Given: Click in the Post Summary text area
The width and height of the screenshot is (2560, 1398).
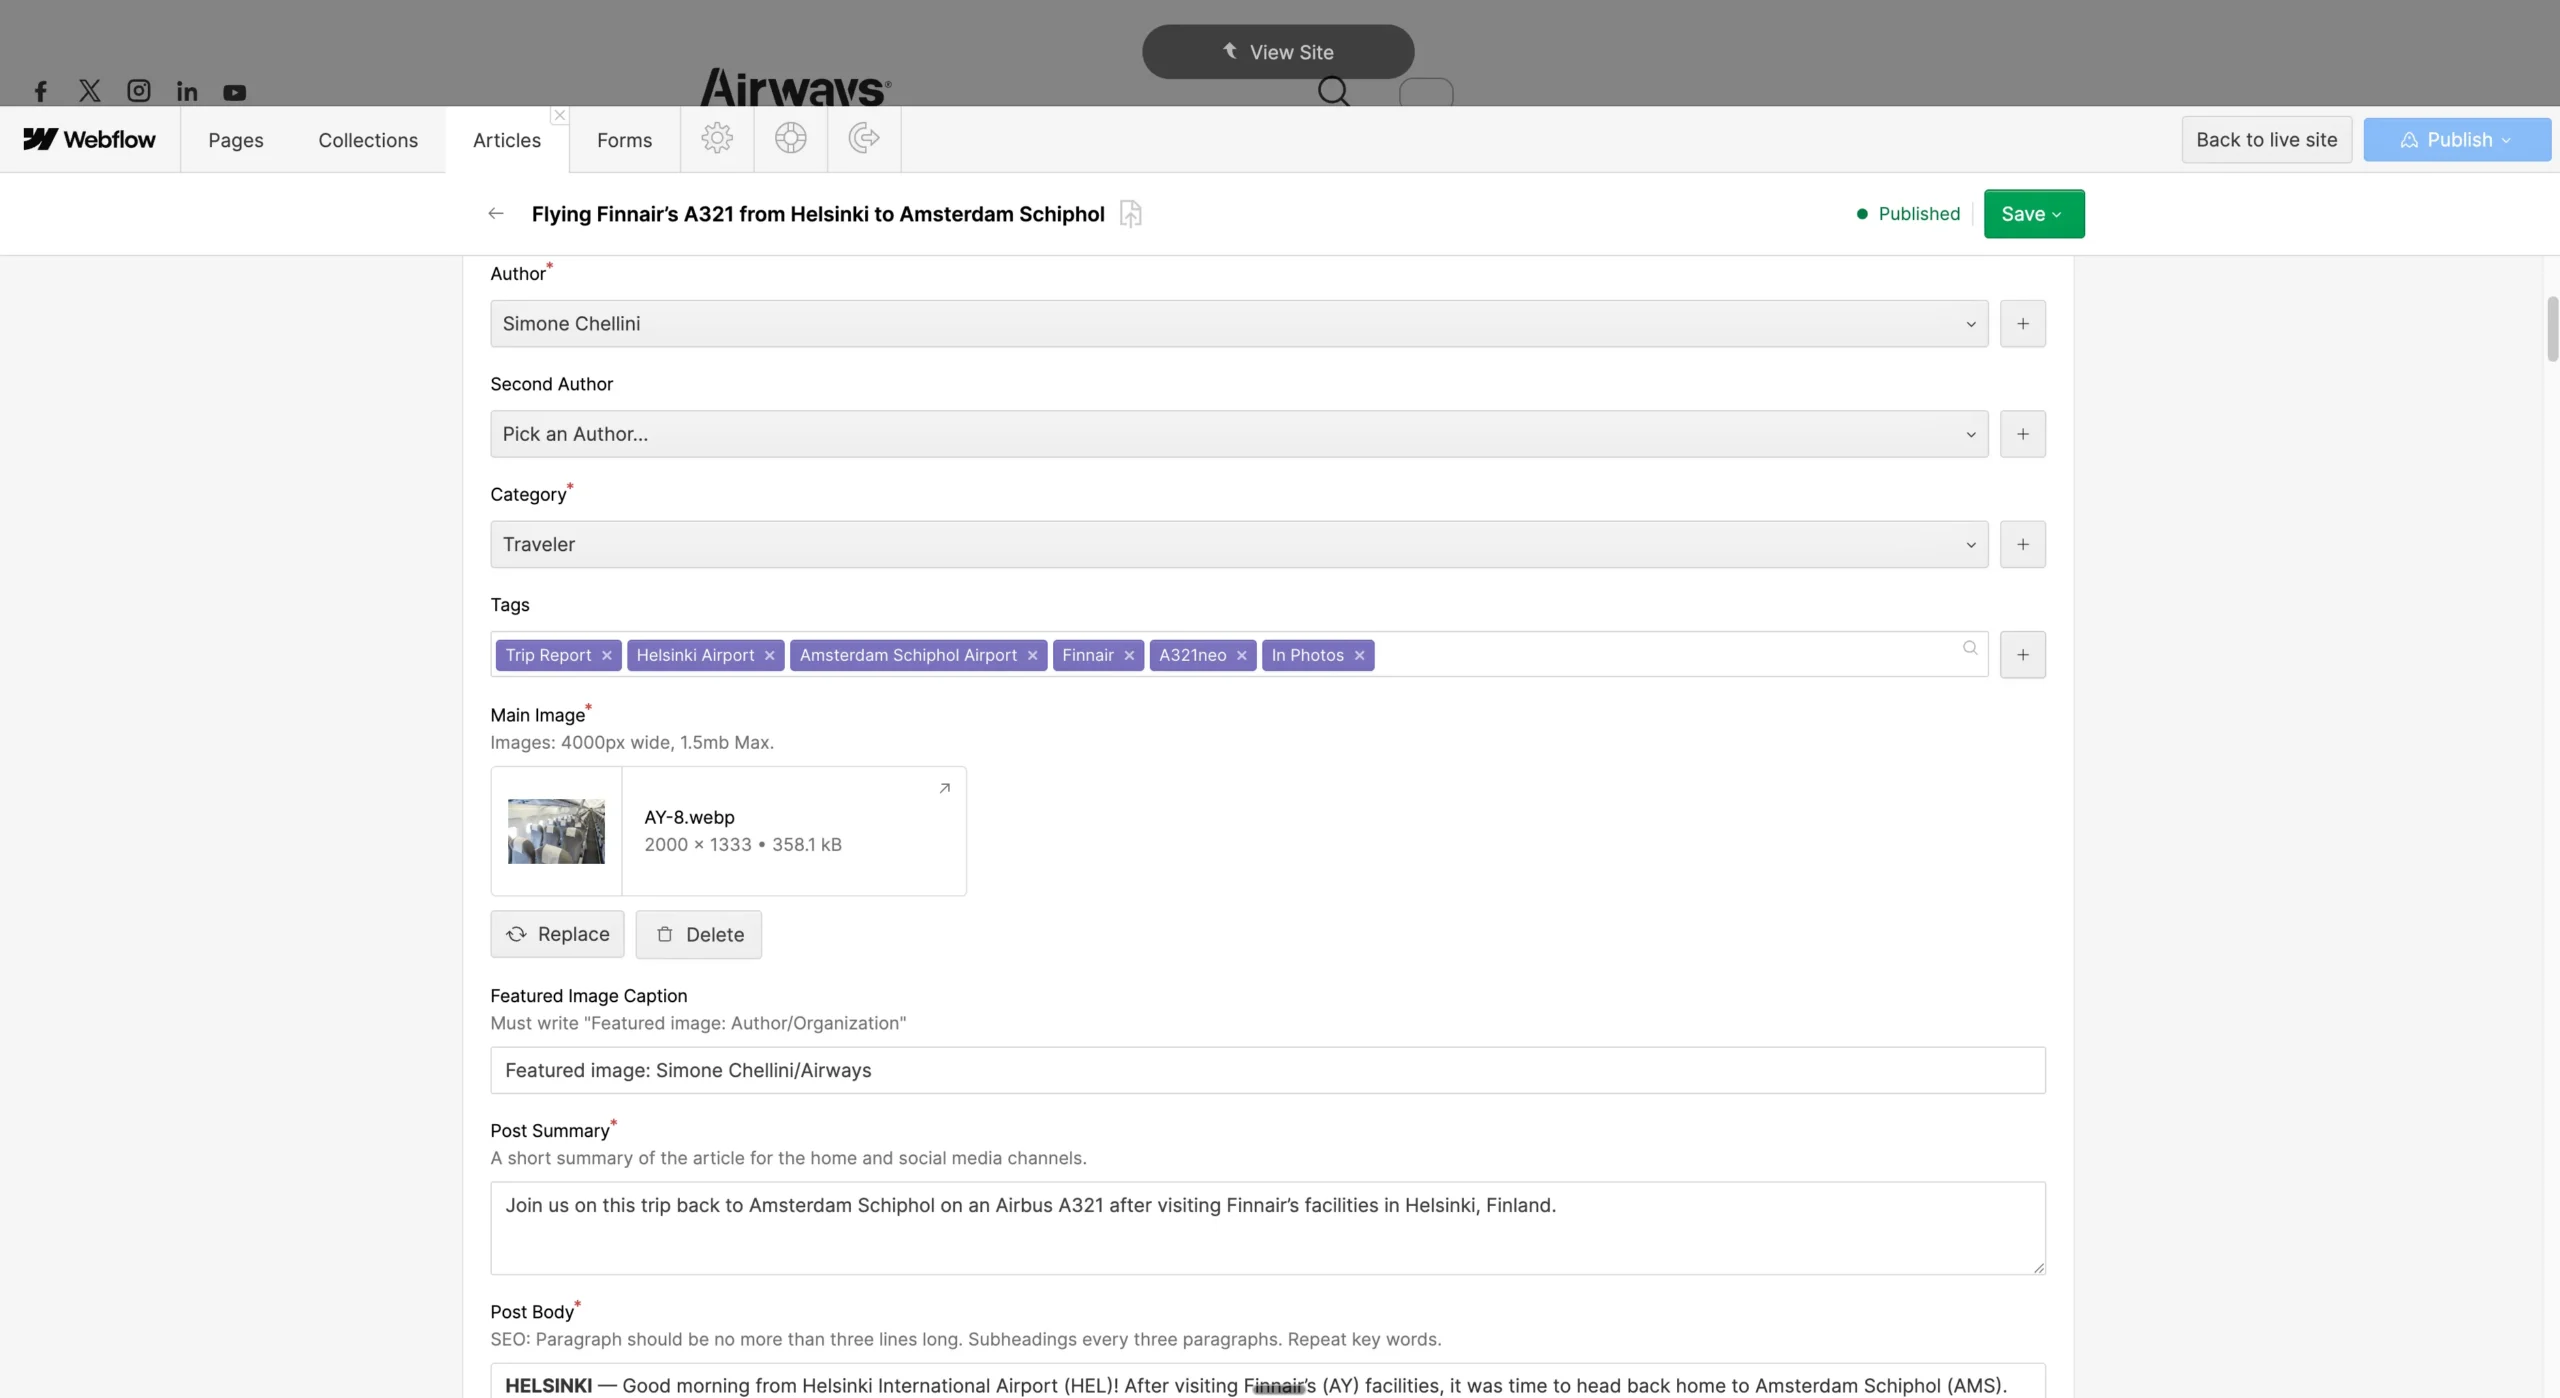Looking at the screenshot, I should click(x=1267, y=1228).
